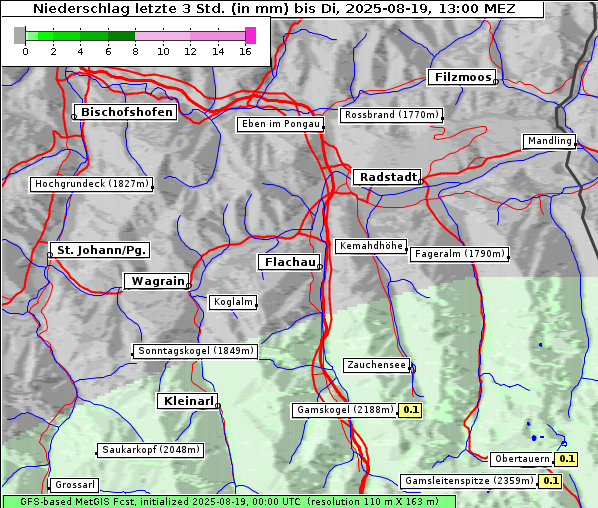Select the Zauchensee label
Image resolution: width=598 pixels, height=508 pixels.
pyautogui.click(x=376, y=365)
